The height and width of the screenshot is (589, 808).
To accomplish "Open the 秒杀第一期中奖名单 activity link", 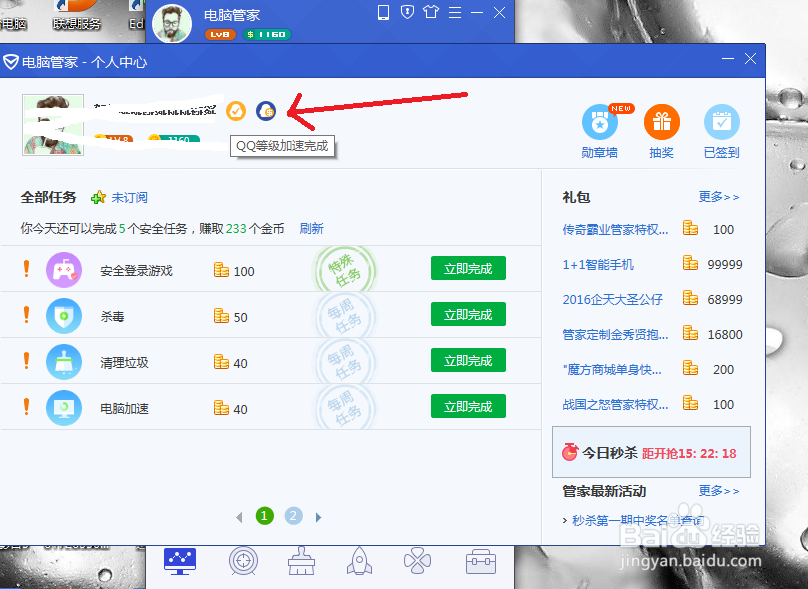I will (x=638, y=520).
